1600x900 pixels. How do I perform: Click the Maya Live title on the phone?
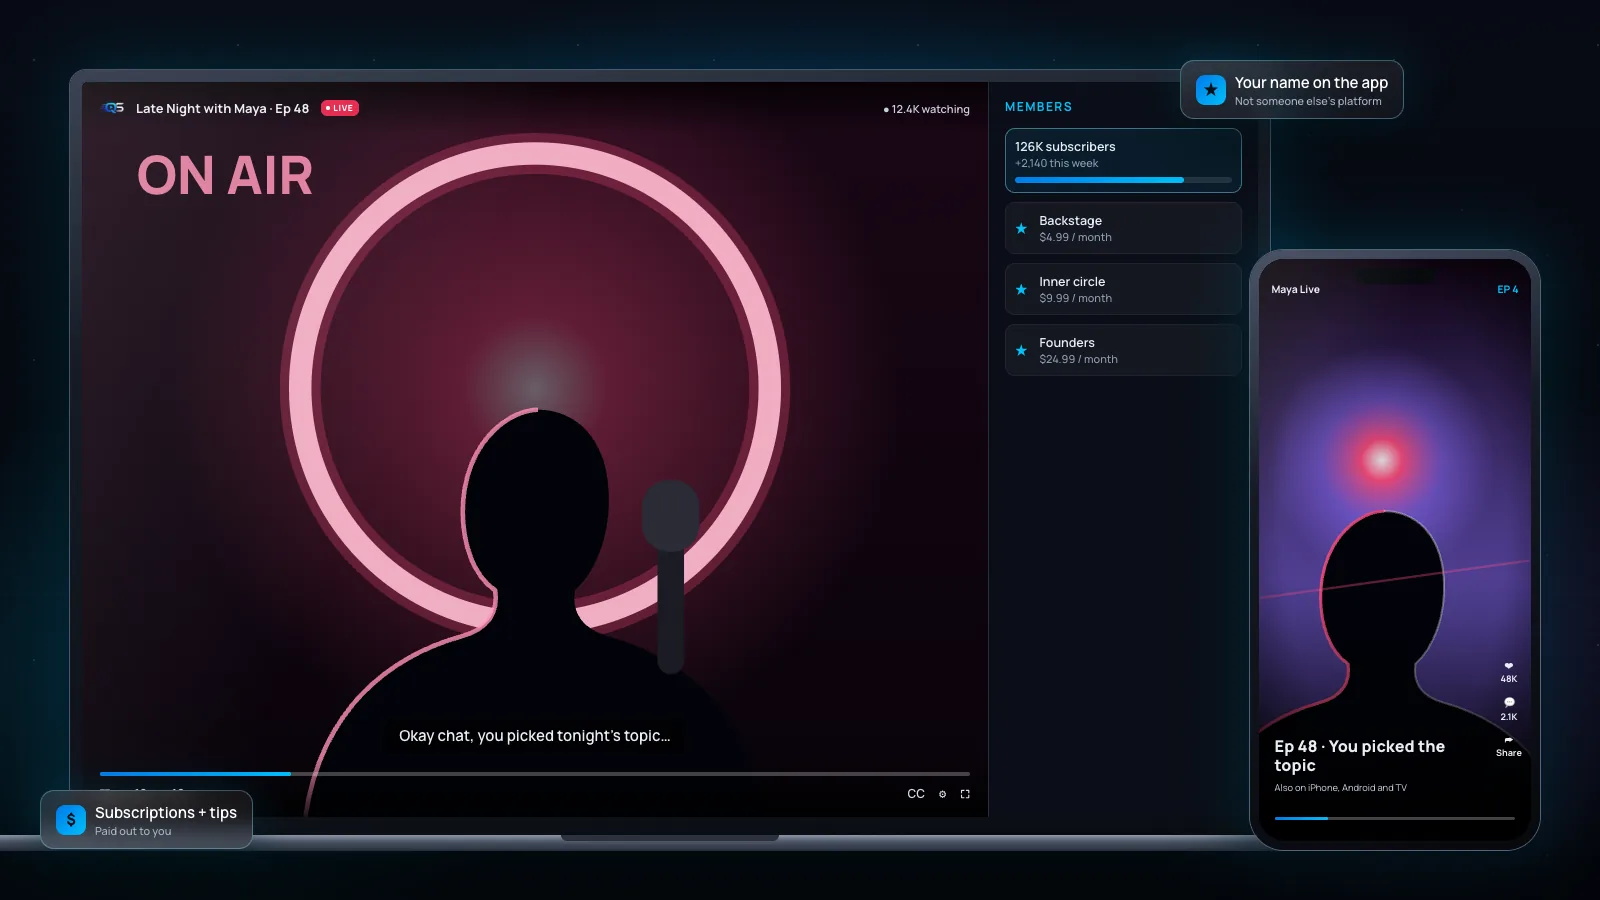pyautogui.click(x=1295, y=289)
